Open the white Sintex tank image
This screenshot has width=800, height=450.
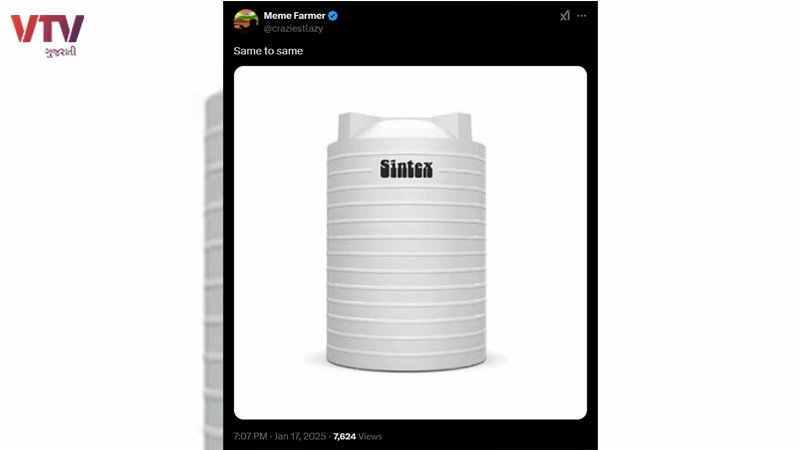pyautogui.click(x=410, y=242)
